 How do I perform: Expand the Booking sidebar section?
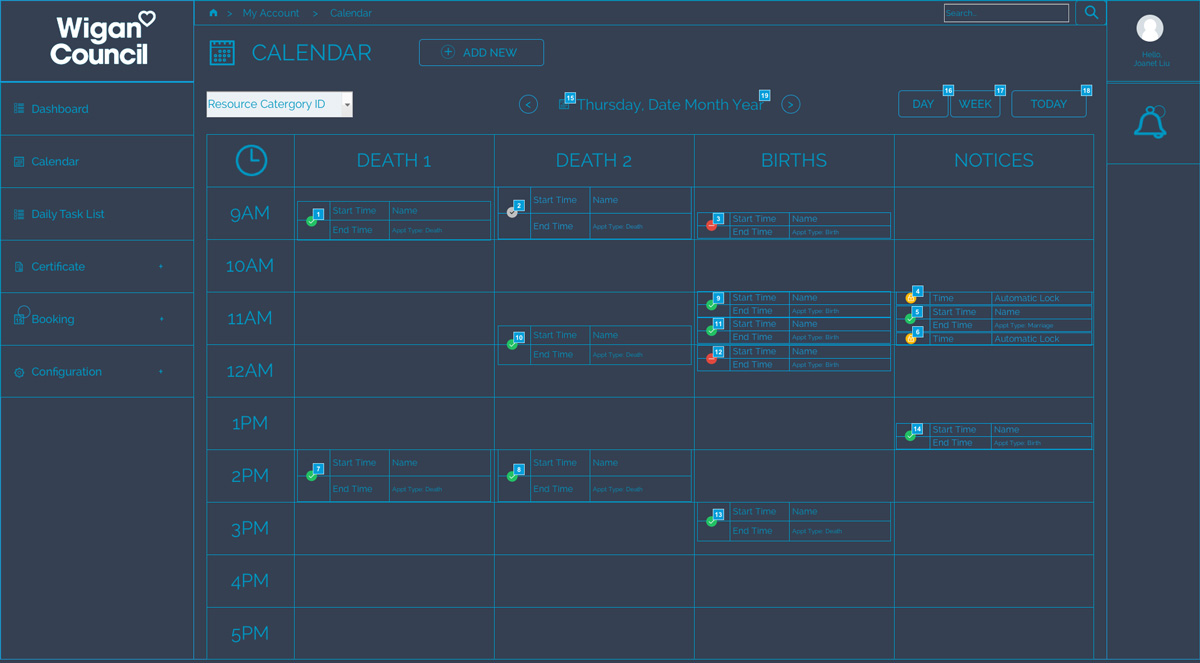pyautogui.click(x=97, y=318)
